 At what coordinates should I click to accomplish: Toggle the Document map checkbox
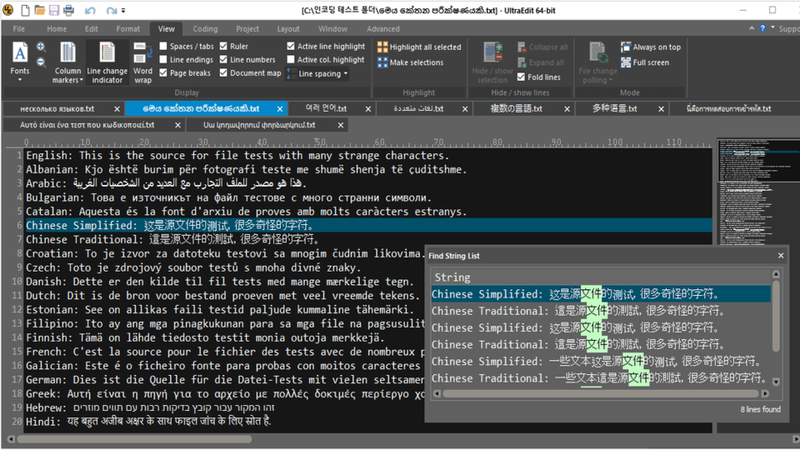pos(223,73)
